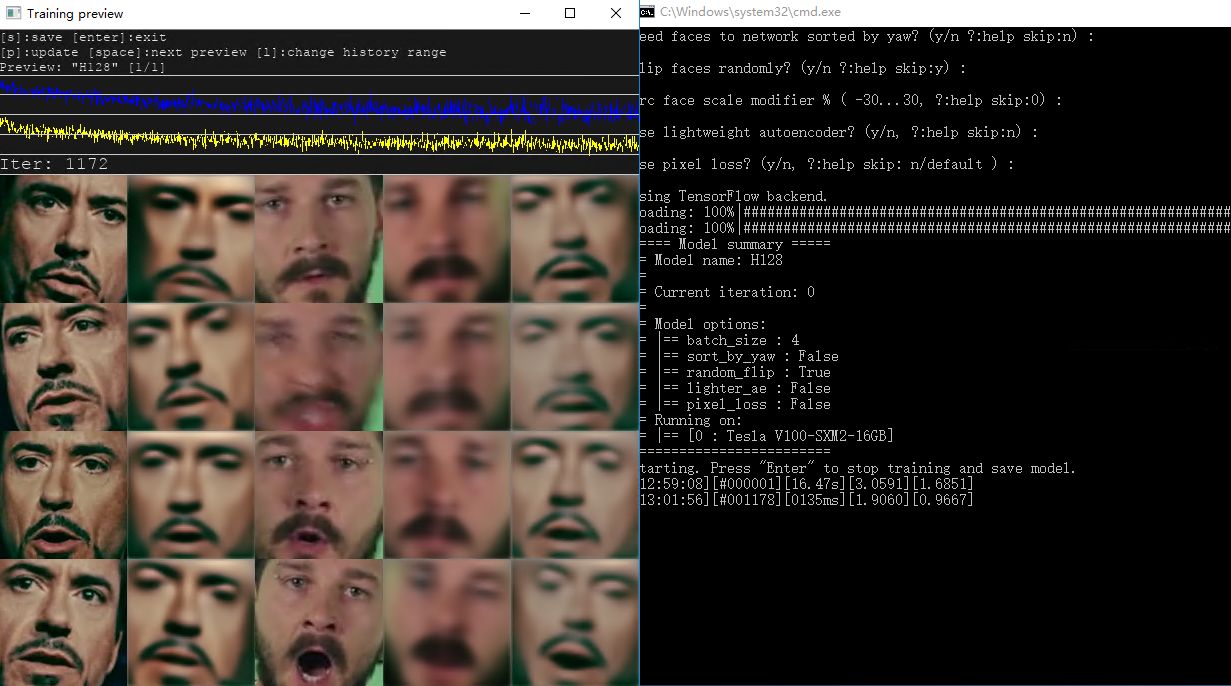Click the 12:59:08 [#000001] log line
Viewport: 1231px width, 686px height.
tap(807, 484)
